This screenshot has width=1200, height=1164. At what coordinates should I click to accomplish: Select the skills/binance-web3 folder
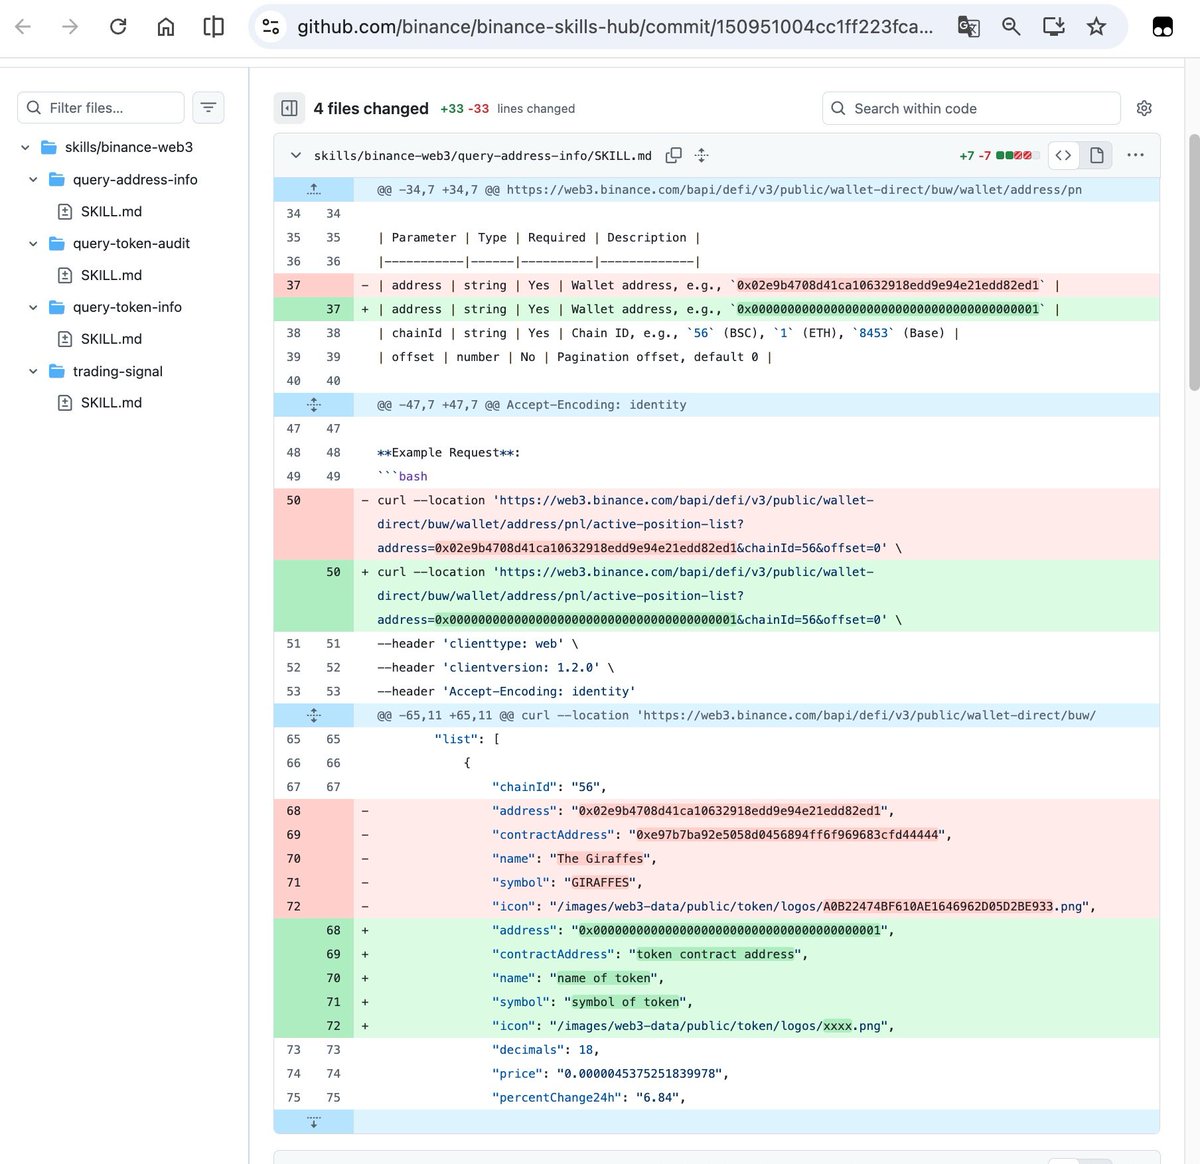point(129,147)
